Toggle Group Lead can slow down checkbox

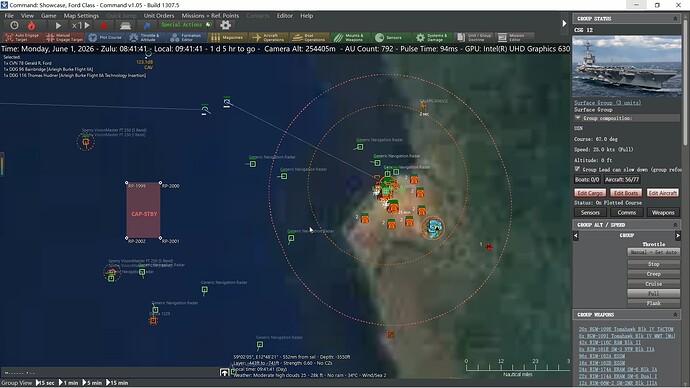click(x=577, y=169)
